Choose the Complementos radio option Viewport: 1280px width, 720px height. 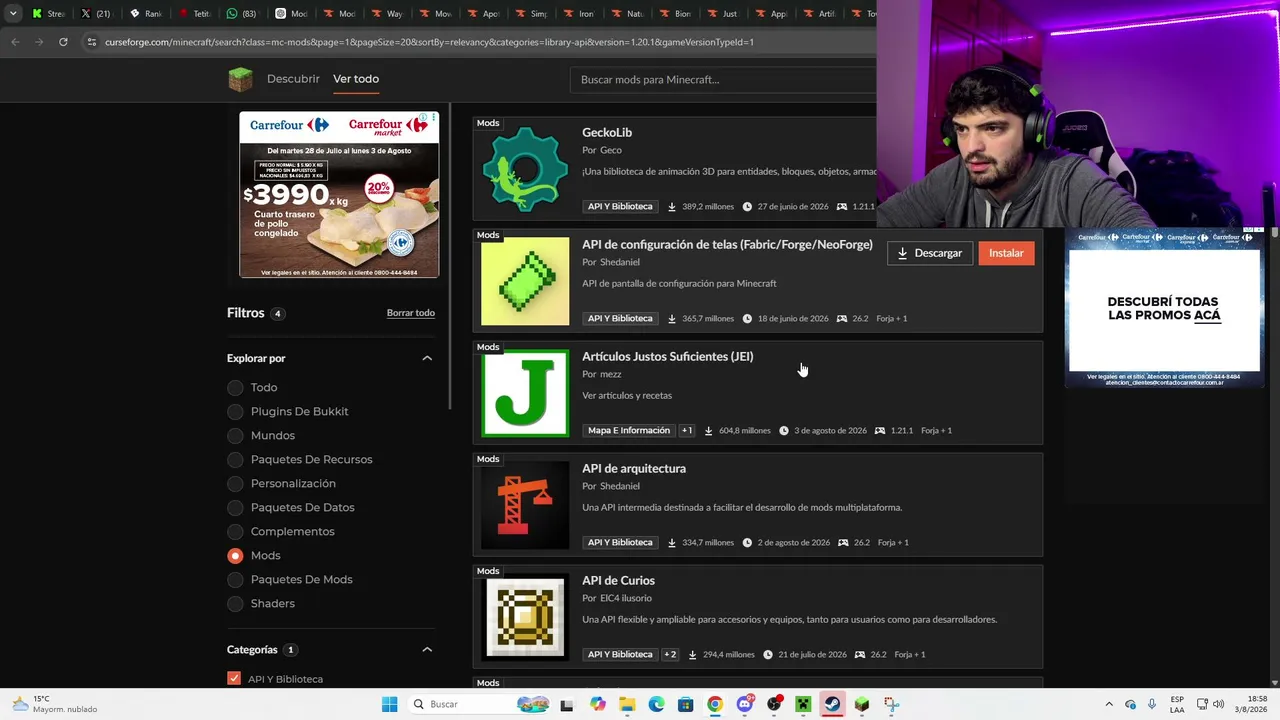pos(235,531)
